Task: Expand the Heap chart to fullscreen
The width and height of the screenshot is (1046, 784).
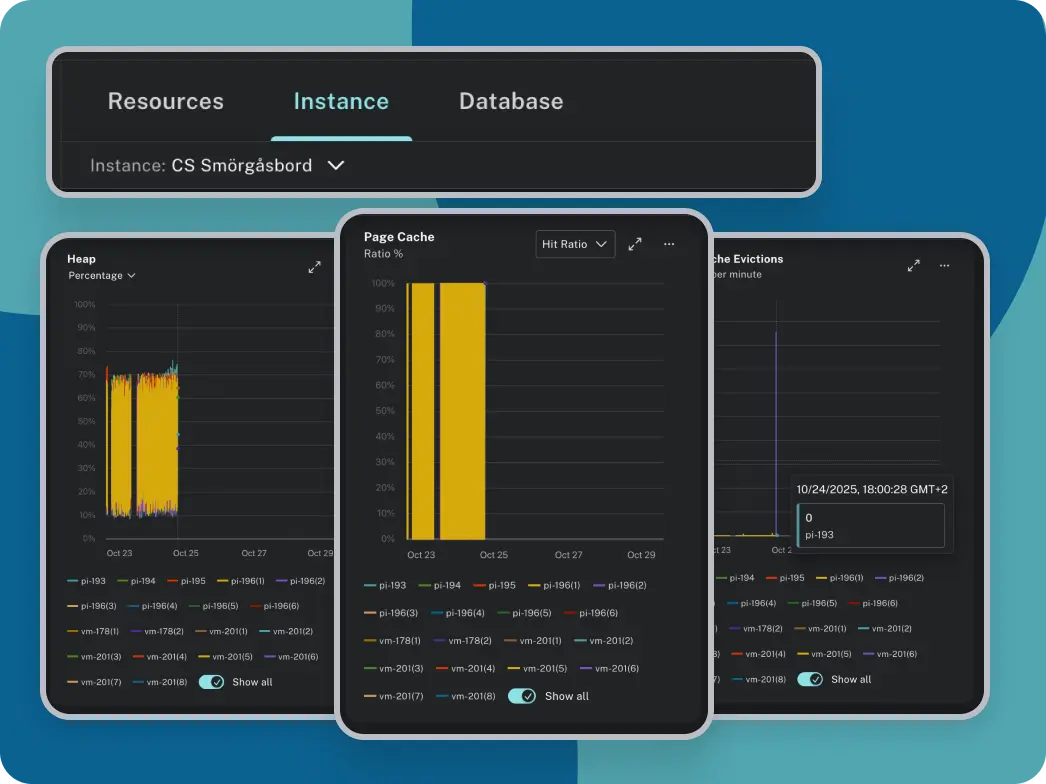Action: (x=314, y=267)
